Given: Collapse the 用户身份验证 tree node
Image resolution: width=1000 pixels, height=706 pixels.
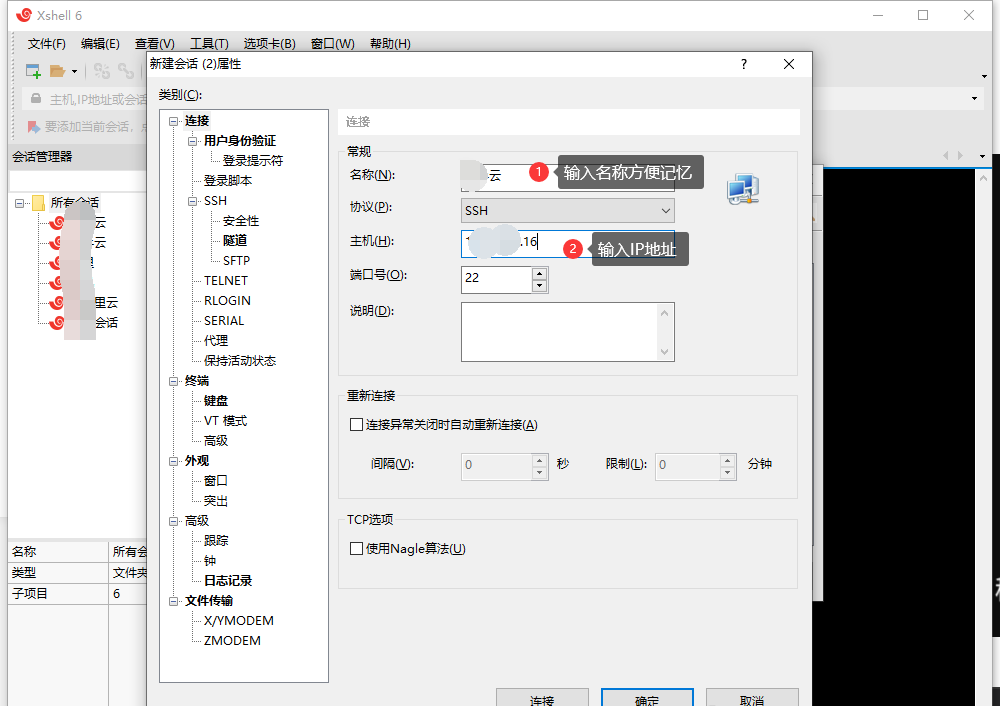Looking at the screenshot, I should pos(193,141).
